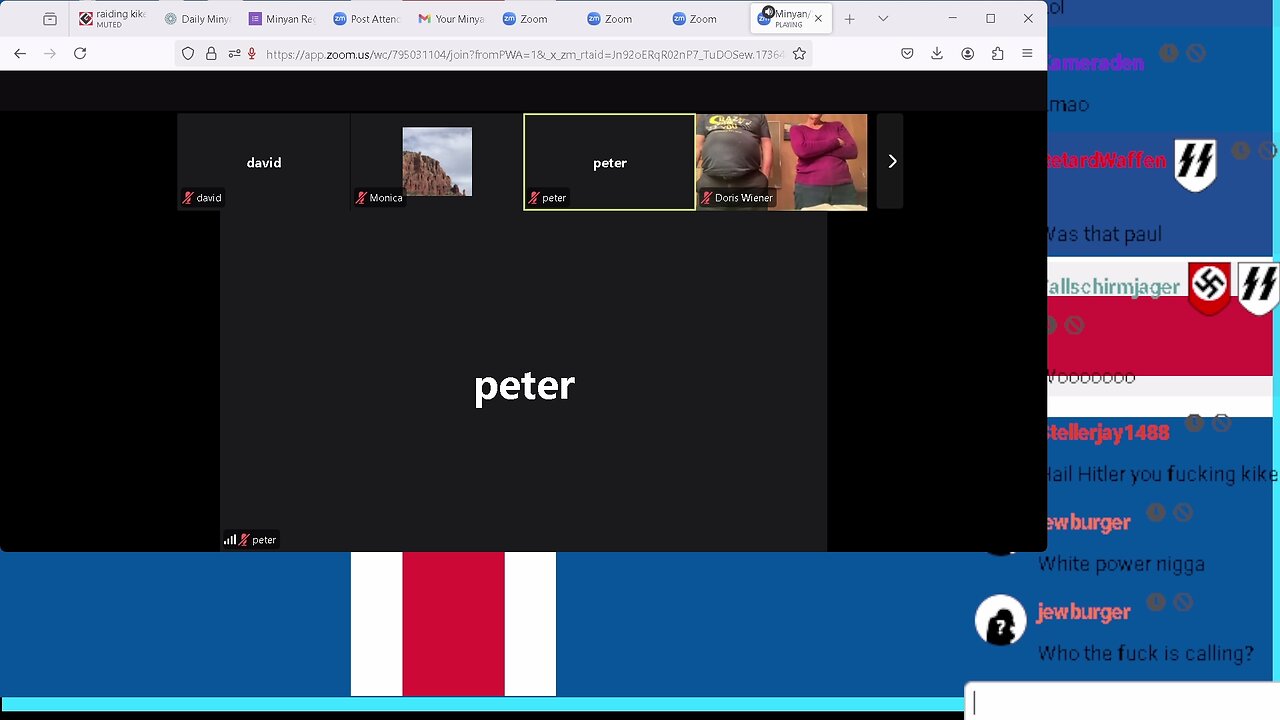Expand the list all tabs chevron

883,19
